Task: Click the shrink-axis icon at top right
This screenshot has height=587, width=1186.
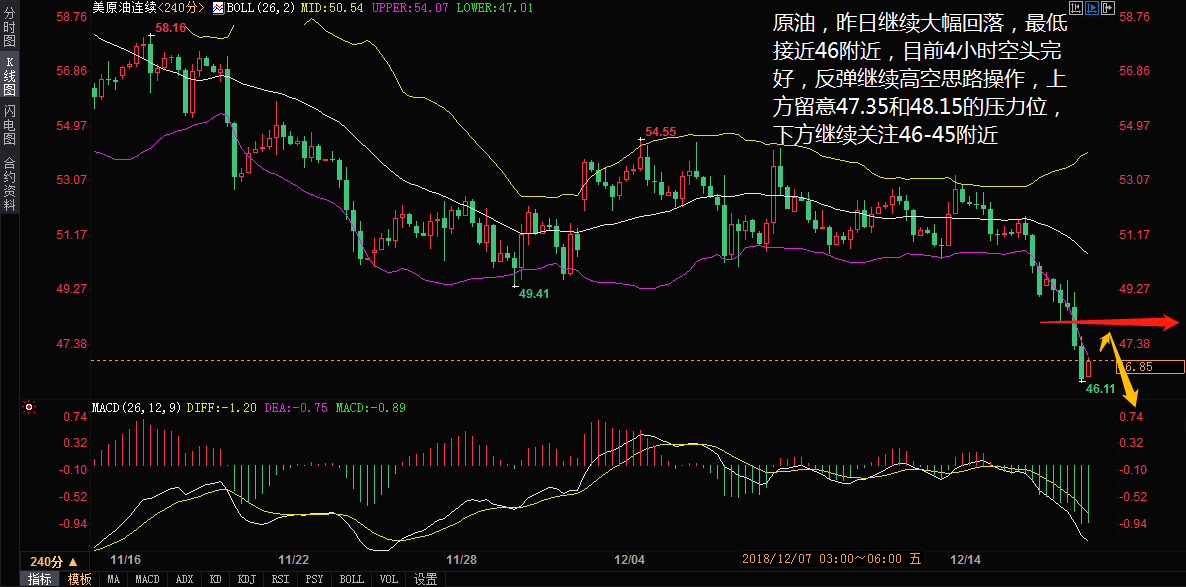Action: [1075, 8]
